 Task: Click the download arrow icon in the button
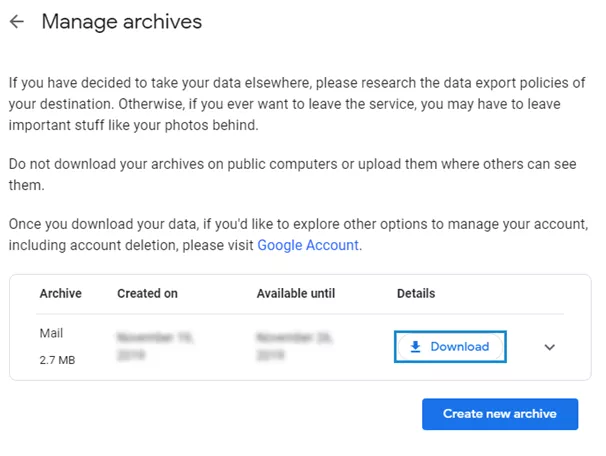point(416,347)
